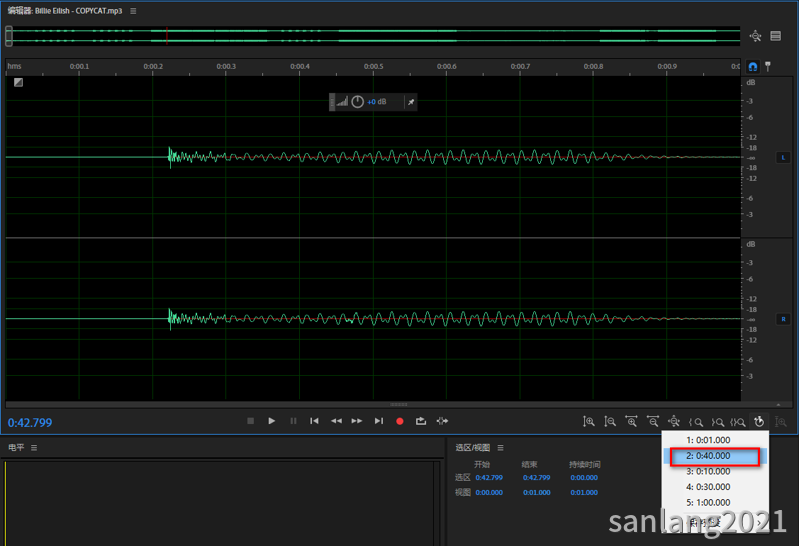Start playback with the Play button
799x546 pixels.
click(x=272, y=421)
